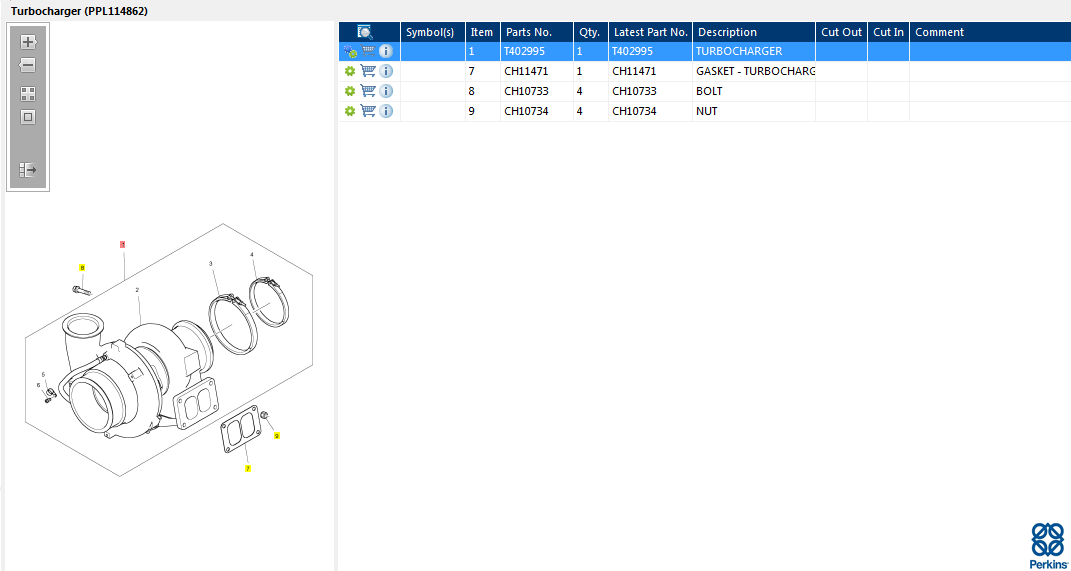Click the list export arrow icon
This screenshot has height=571, width=1071.
27,170
